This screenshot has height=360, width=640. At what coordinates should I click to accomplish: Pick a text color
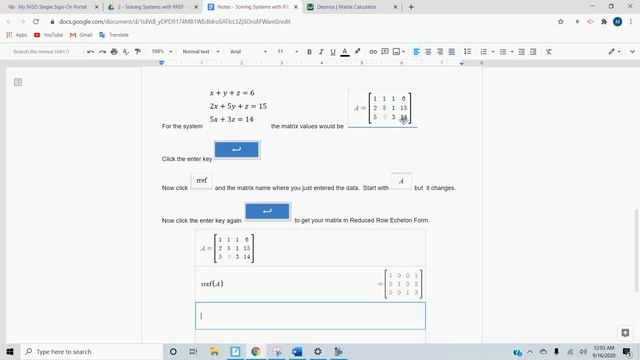pos(345,51)
